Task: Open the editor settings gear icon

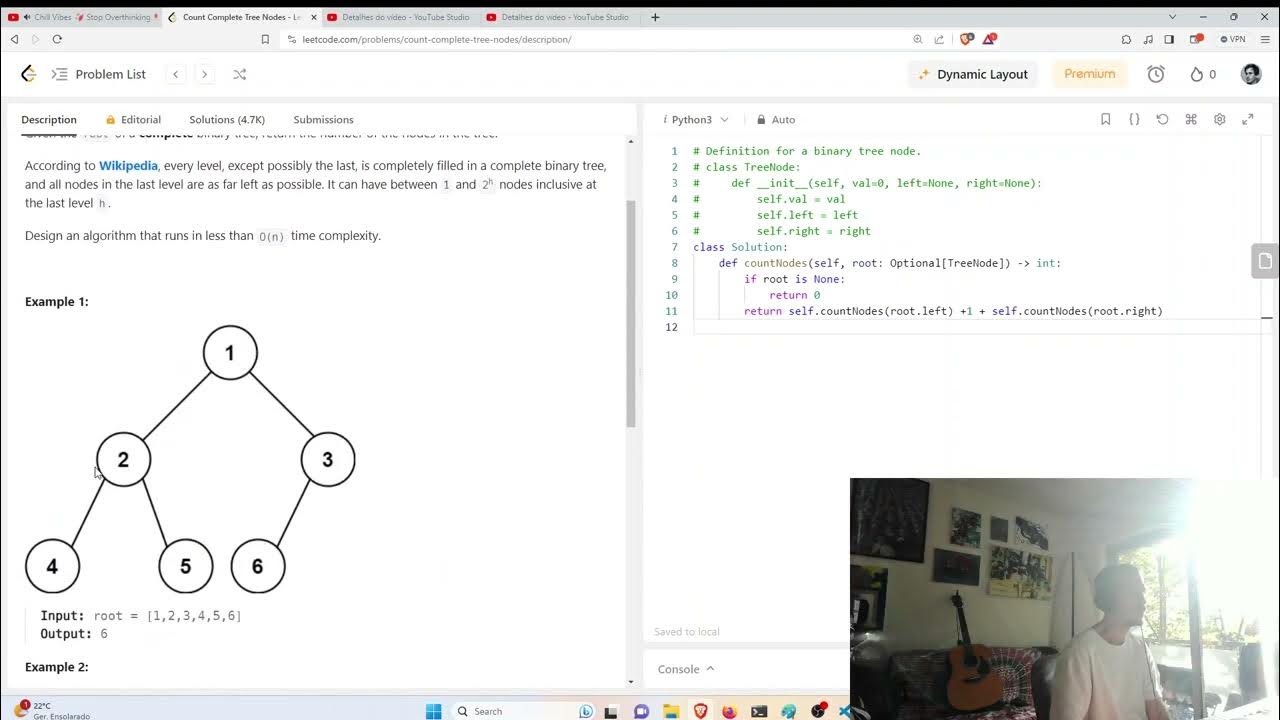Action: (x=1219, y=119)
